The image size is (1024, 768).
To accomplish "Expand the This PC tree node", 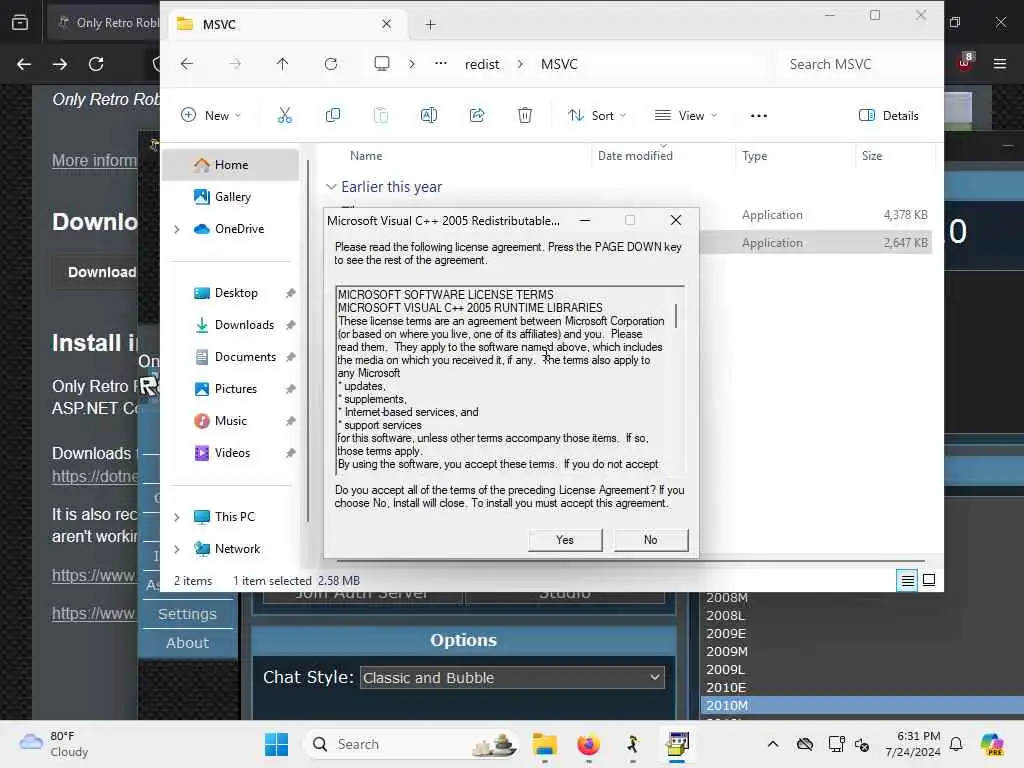I will click(x=176, y=517).
